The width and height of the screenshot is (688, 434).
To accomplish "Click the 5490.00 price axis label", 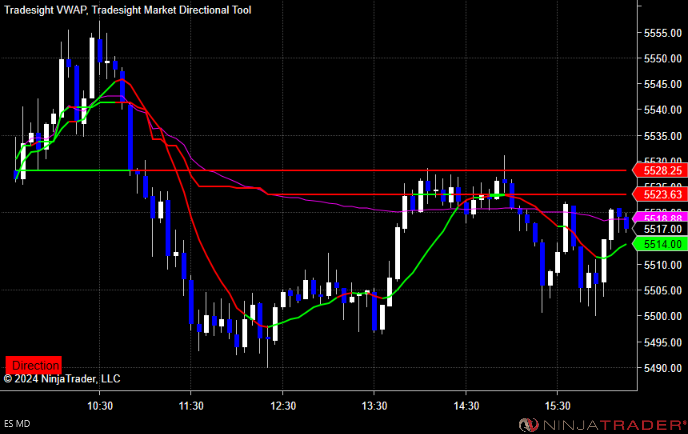I will [x=663, y=368].
